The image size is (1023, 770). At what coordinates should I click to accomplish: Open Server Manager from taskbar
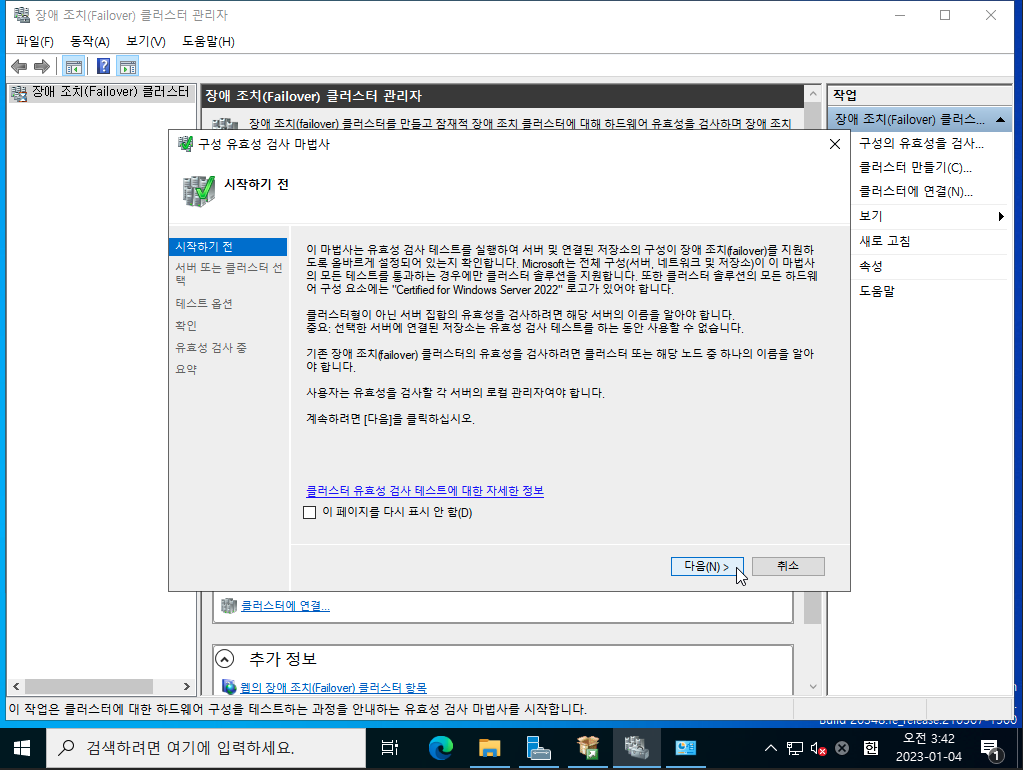(x=538, y=748)
